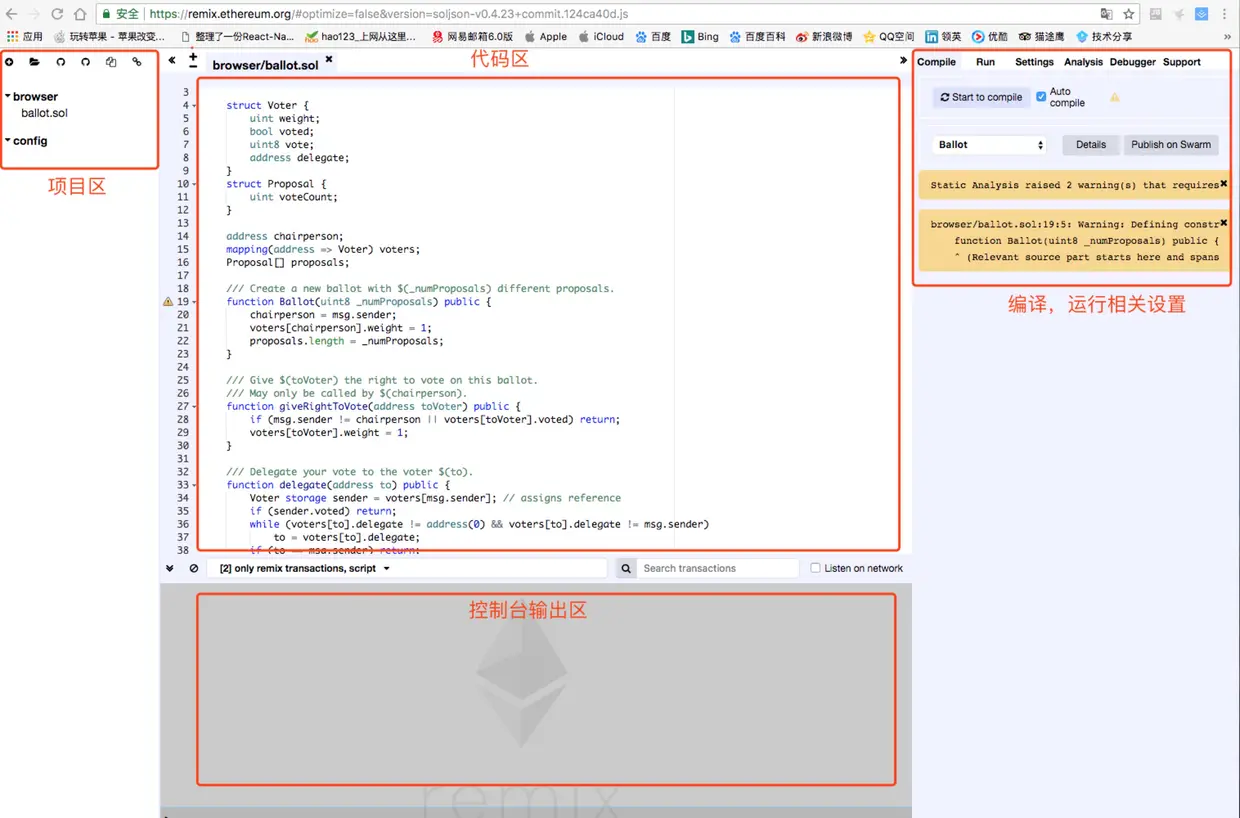The width and height of the screenshot is (1240, 818).
Task: Click the translate page icon
Action: [1106, 14]
